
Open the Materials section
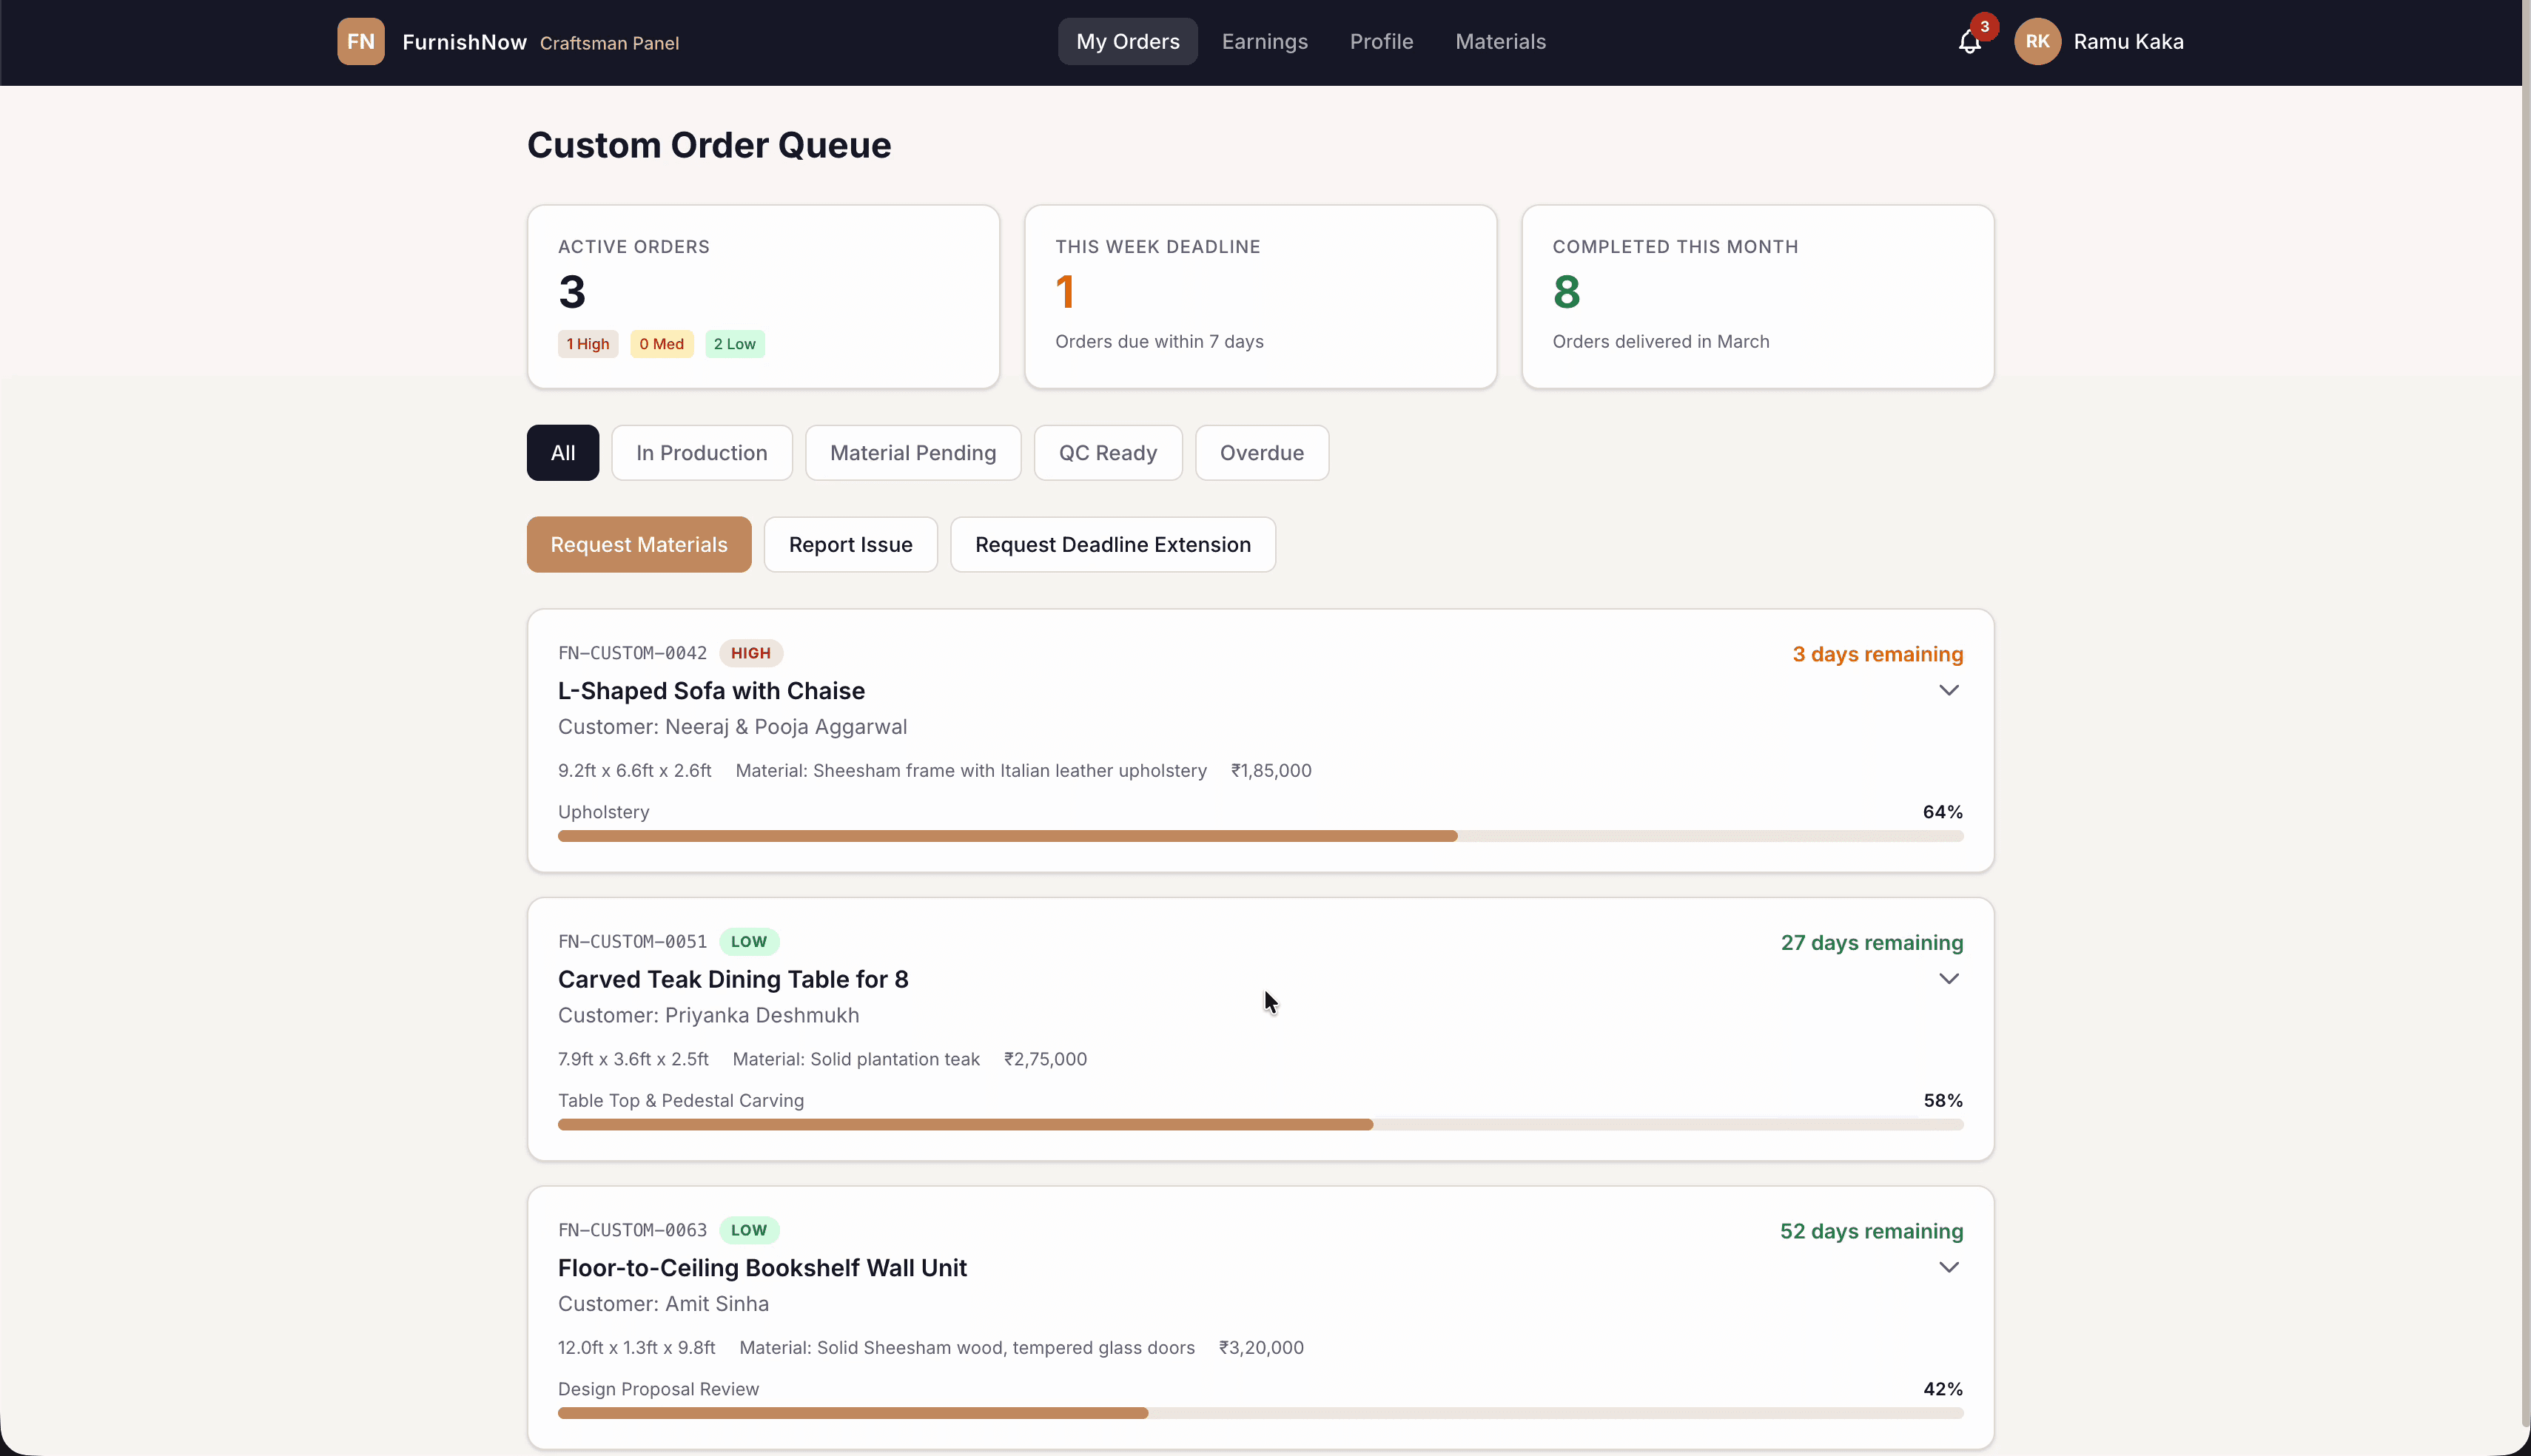(1500, 41)
